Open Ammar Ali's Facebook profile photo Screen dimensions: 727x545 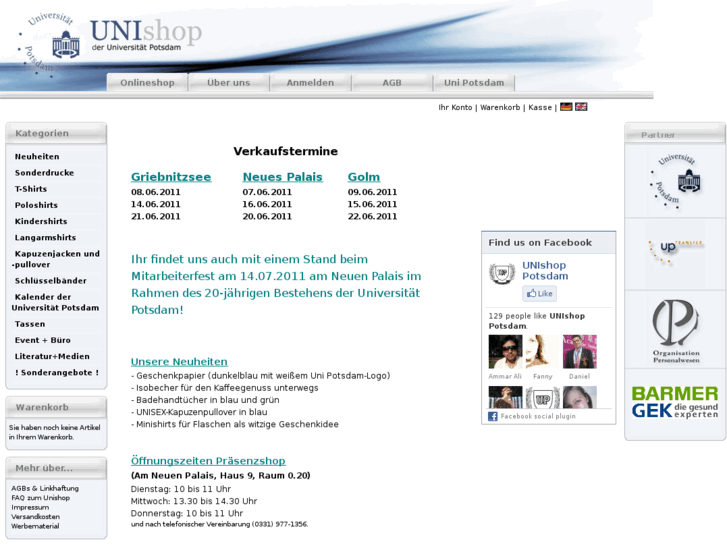coord(505,352)
